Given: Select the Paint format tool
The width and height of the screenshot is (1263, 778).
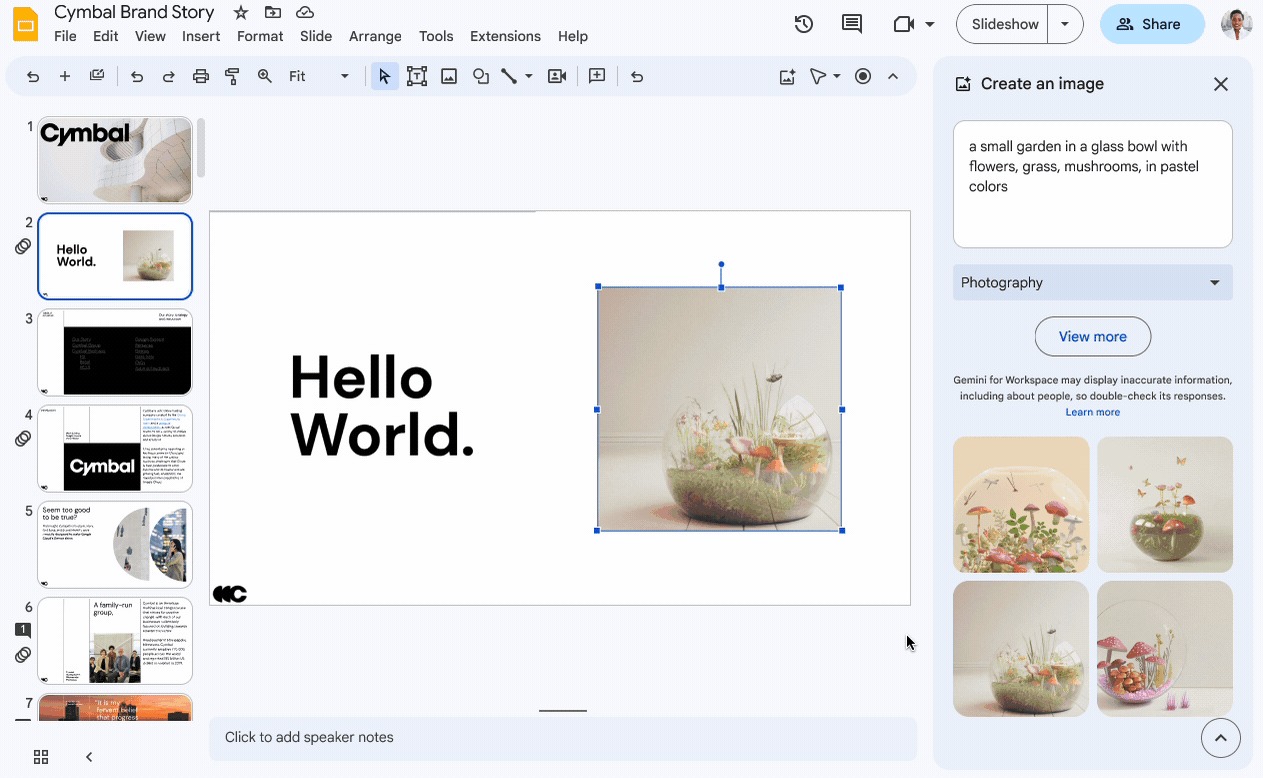Looking at the screenshot, I should point(232,76).
